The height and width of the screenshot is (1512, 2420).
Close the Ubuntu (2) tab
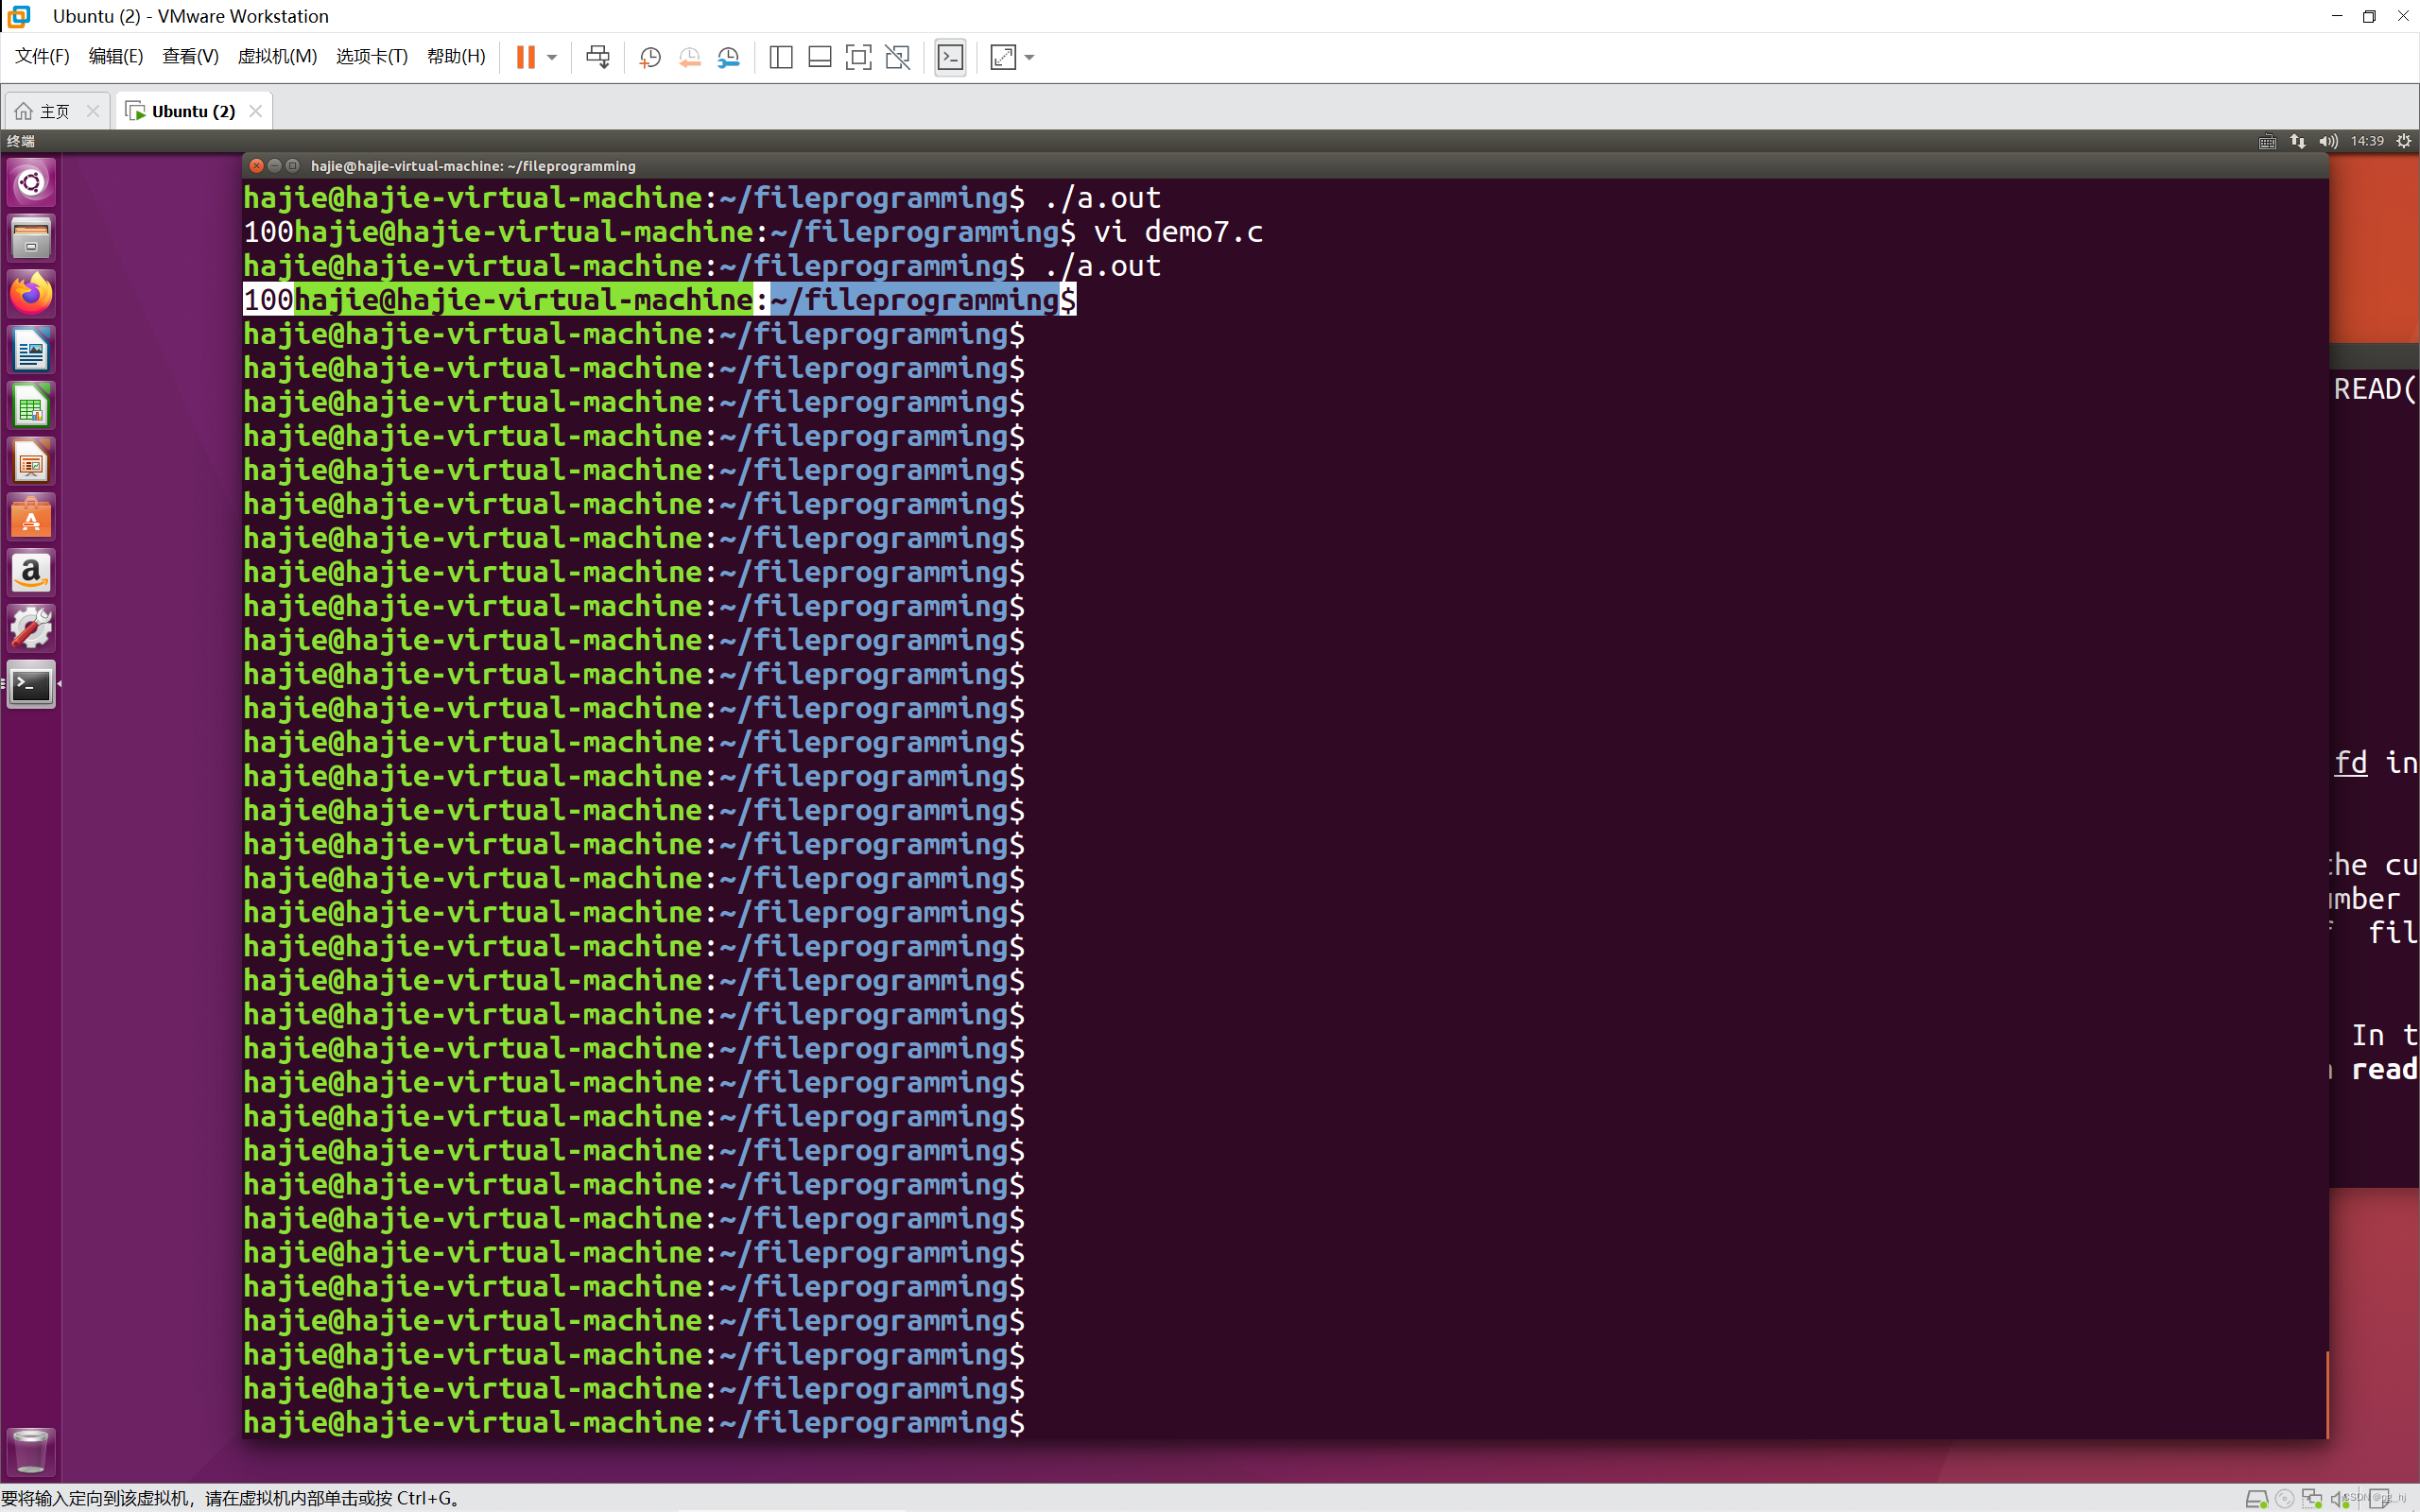coord(256,111)
